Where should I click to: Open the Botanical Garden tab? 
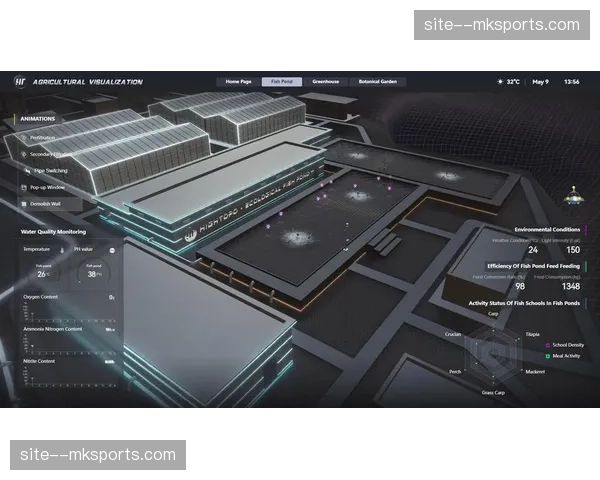tap(377, 81)
